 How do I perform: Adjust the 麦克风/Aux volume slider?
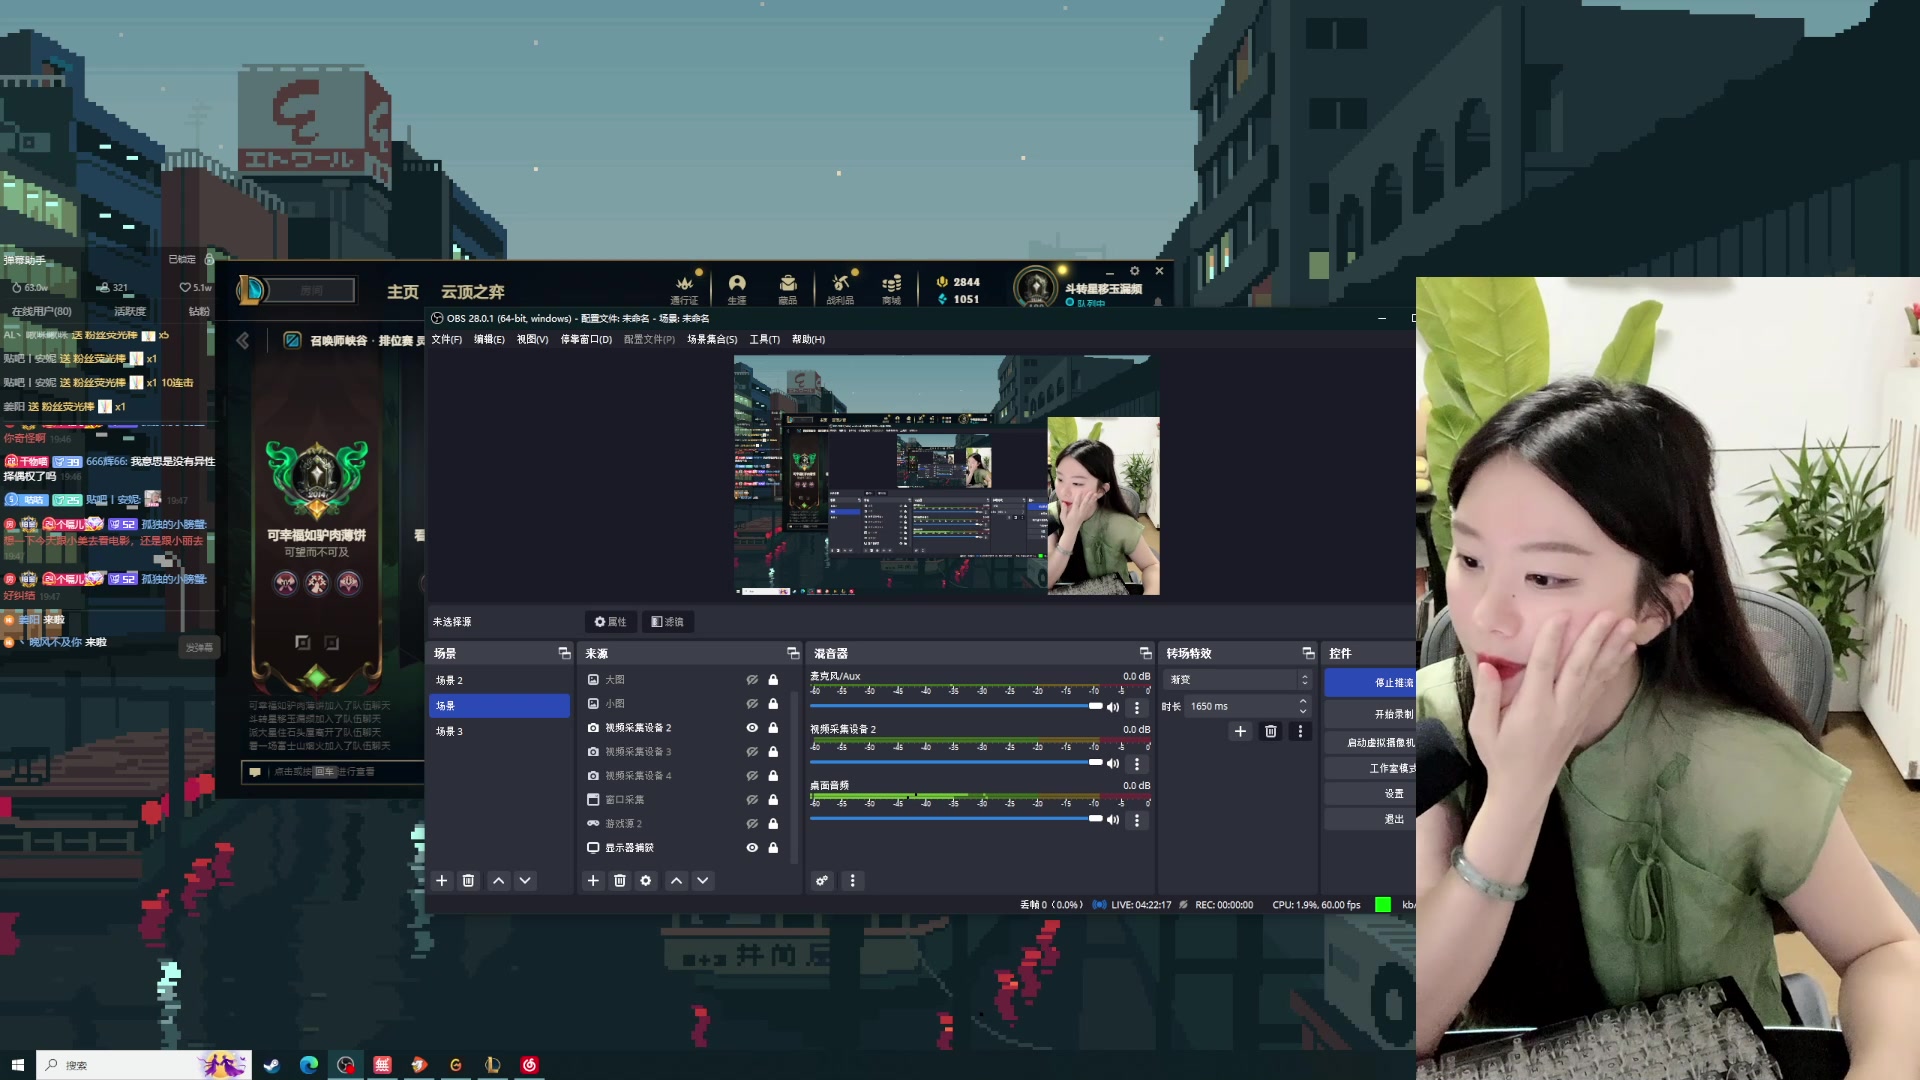pos(956,706)
